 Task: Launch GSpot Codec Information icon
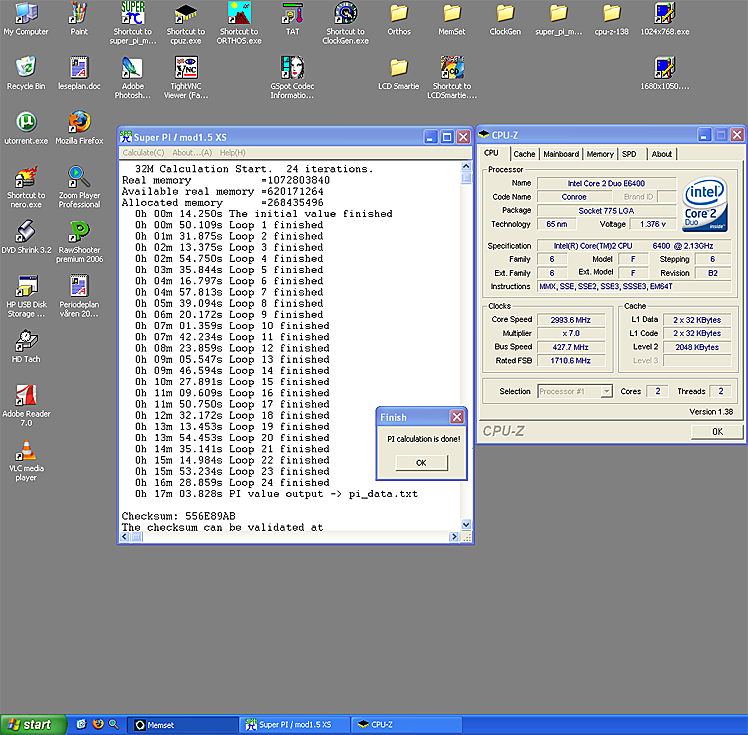(x=292, y=77)
